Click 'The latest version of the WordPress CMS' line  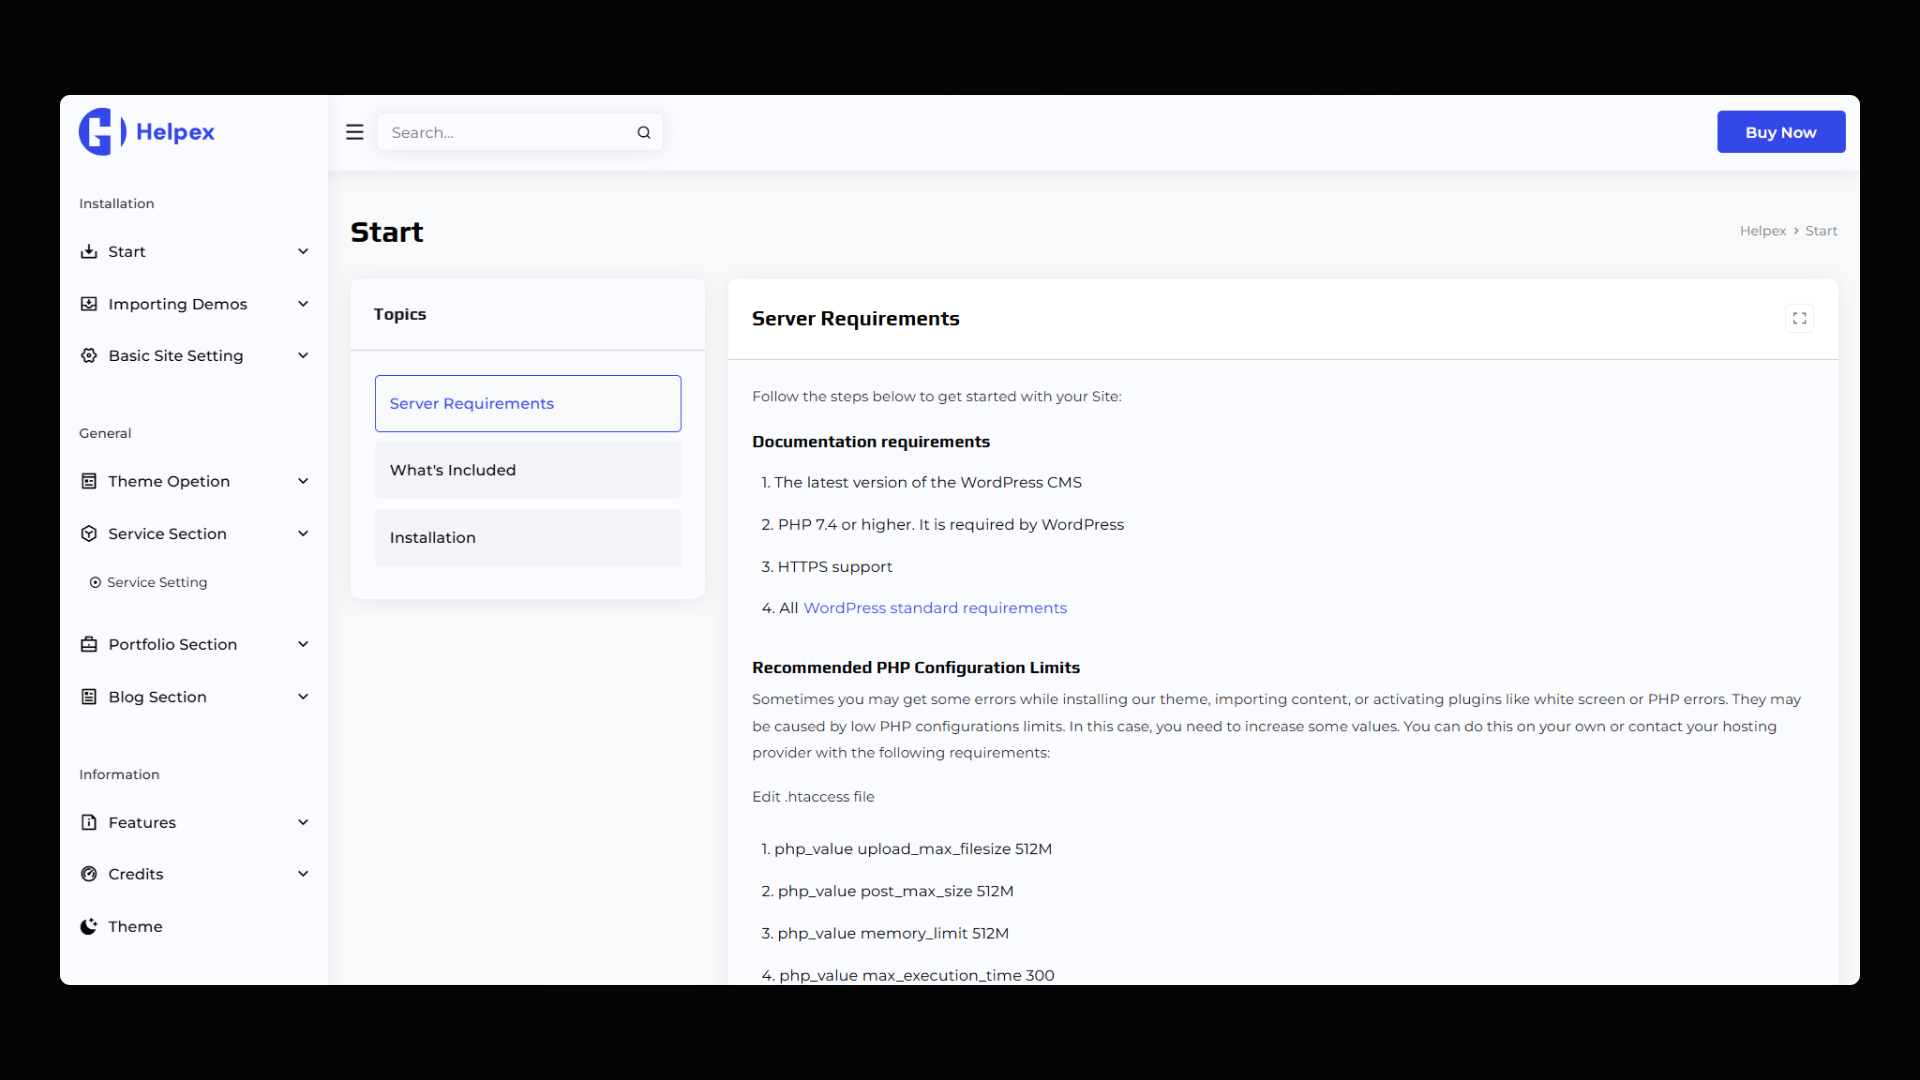click(927, 482)
